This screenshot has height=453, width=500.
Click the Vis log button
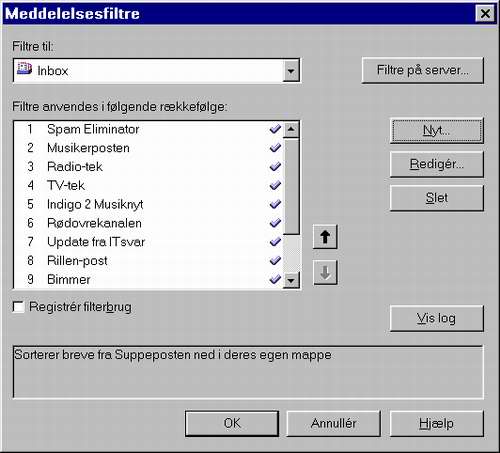tap(437, 318)
